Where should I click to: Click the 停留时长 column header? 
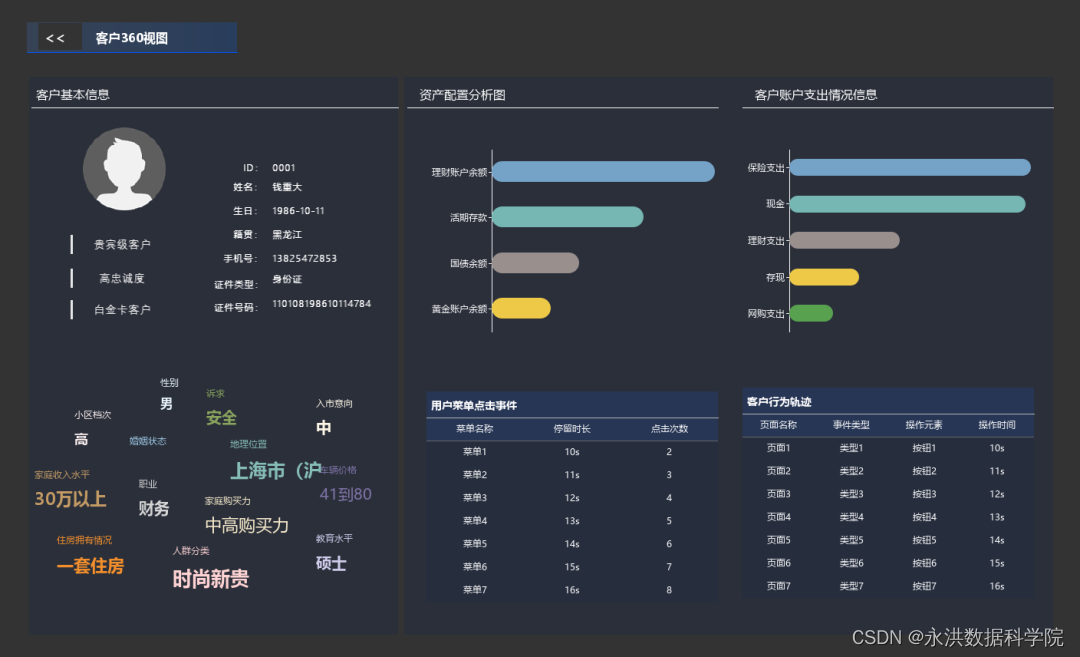[572, 428]
